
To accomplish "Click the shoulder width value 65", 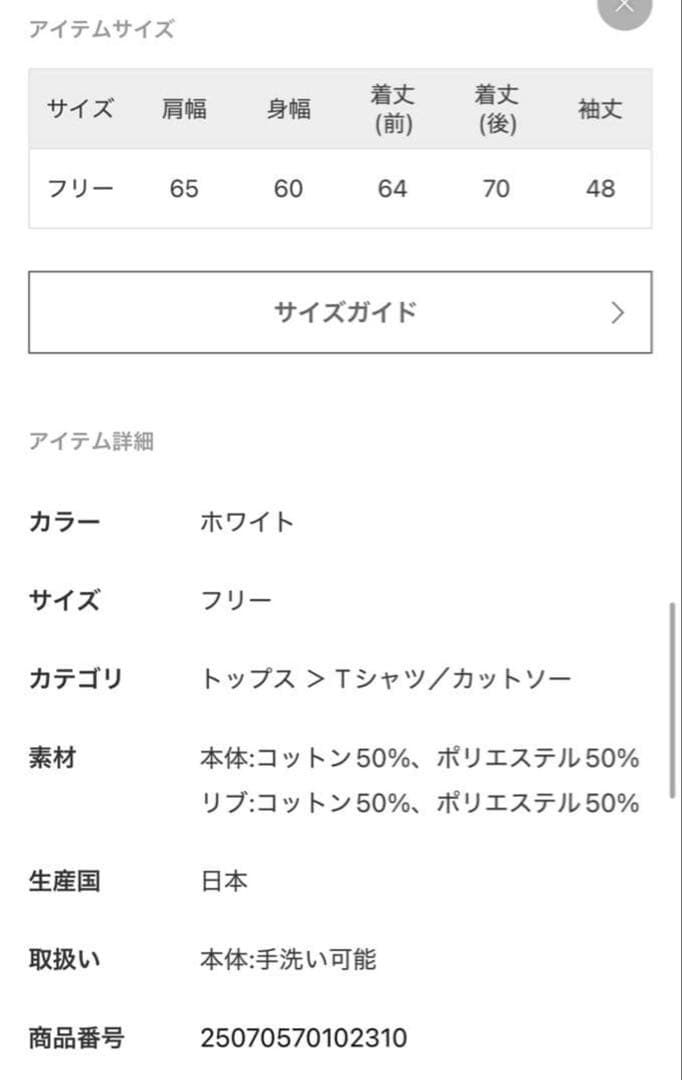I will click(x=184, y=188).
